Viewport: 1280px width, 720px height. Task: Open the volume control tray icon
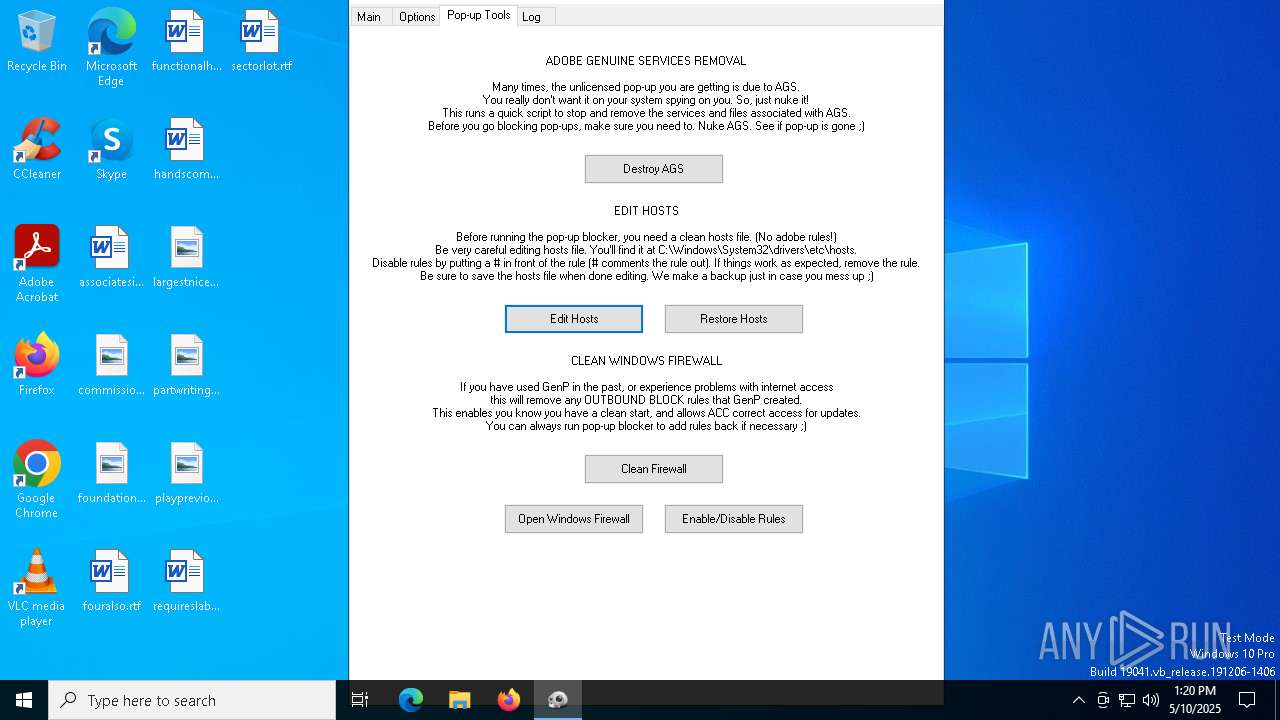point(1151,700)
